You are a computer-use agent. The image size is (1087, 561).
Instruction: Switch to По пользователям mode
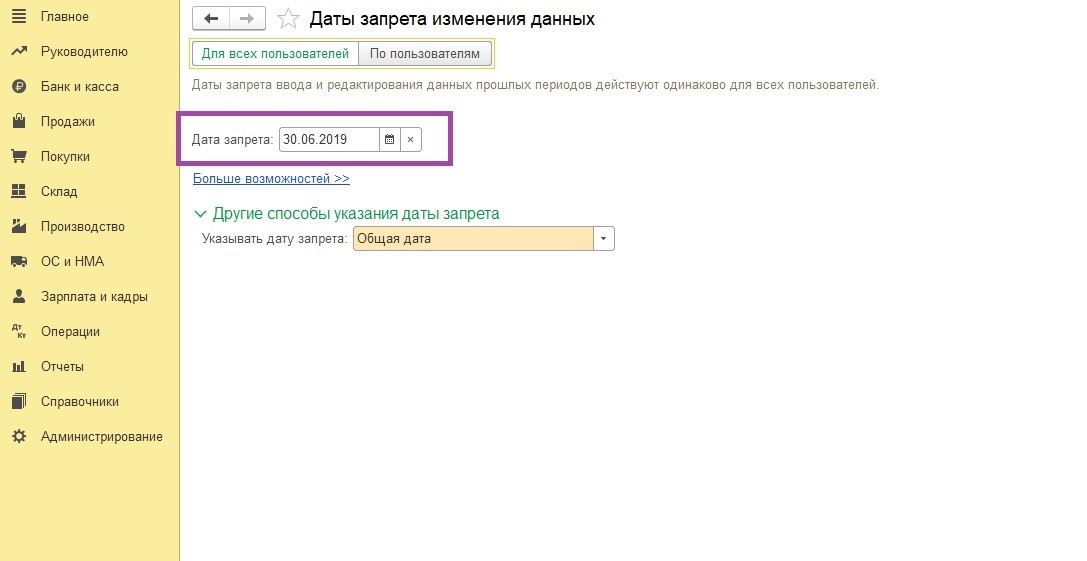point(425,53)
